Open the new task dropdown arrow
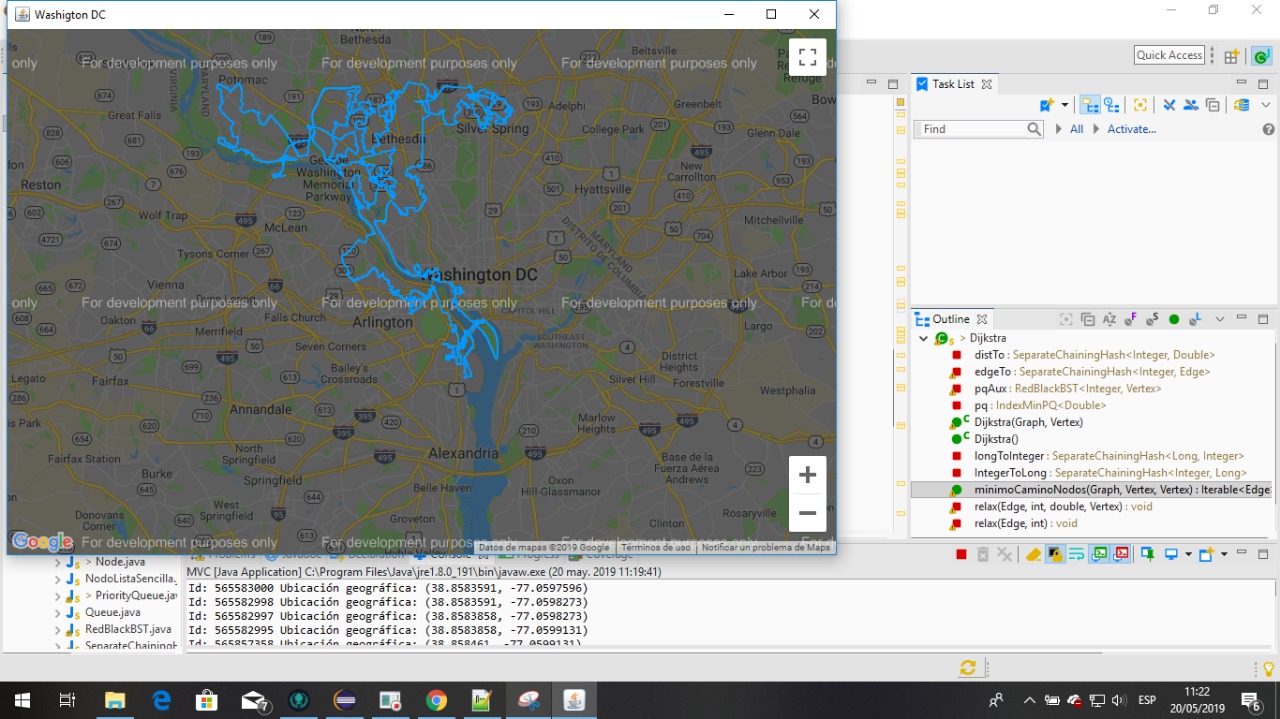 (1065, 105)
